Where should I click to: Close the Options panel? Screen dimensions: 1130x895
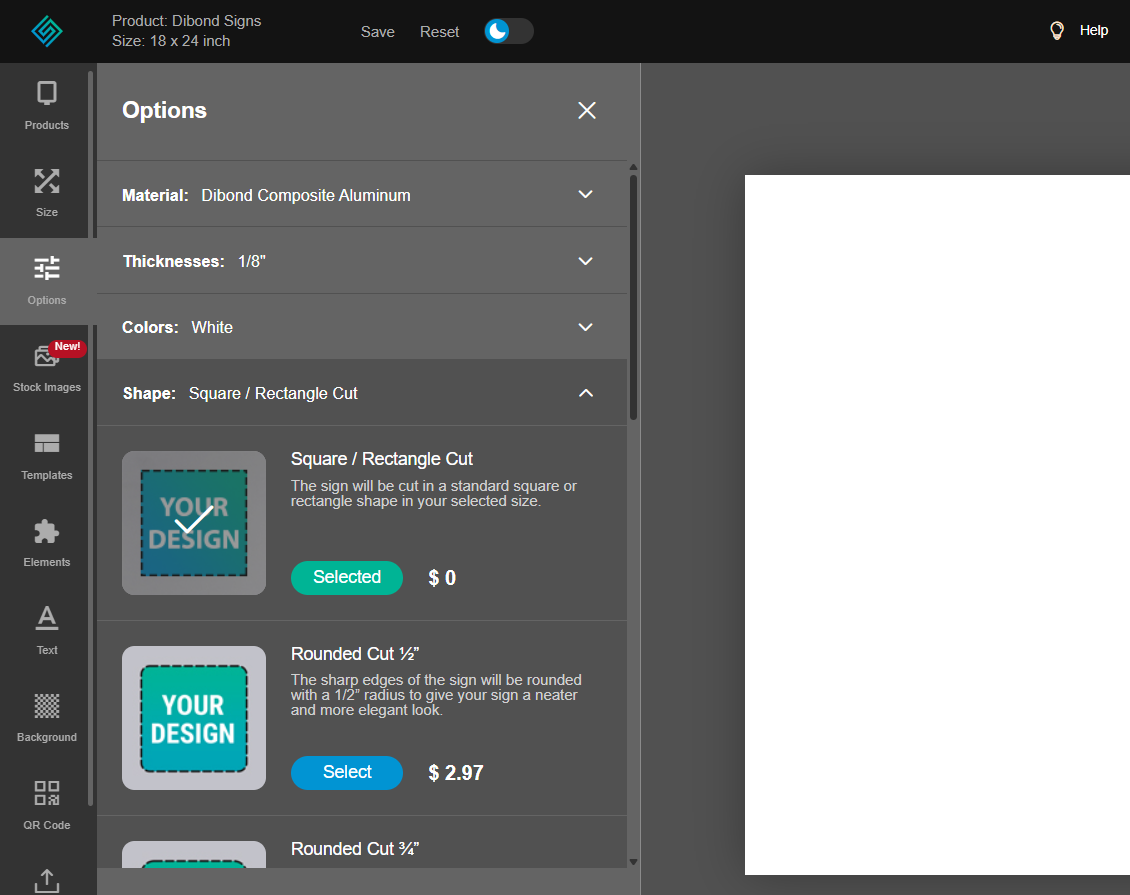(587, 110)
